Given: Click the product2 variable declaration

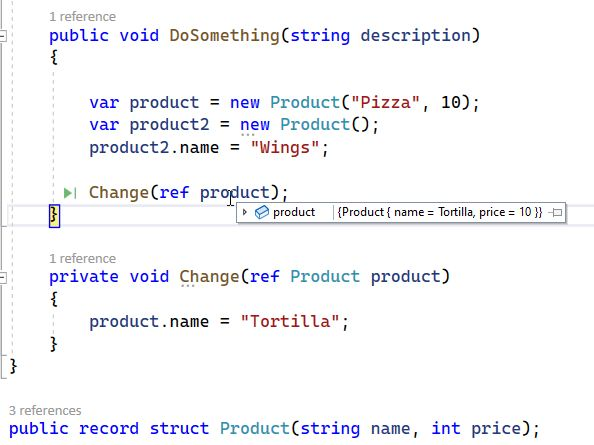Looking at the screenshot, I should (x=169, y=125).
